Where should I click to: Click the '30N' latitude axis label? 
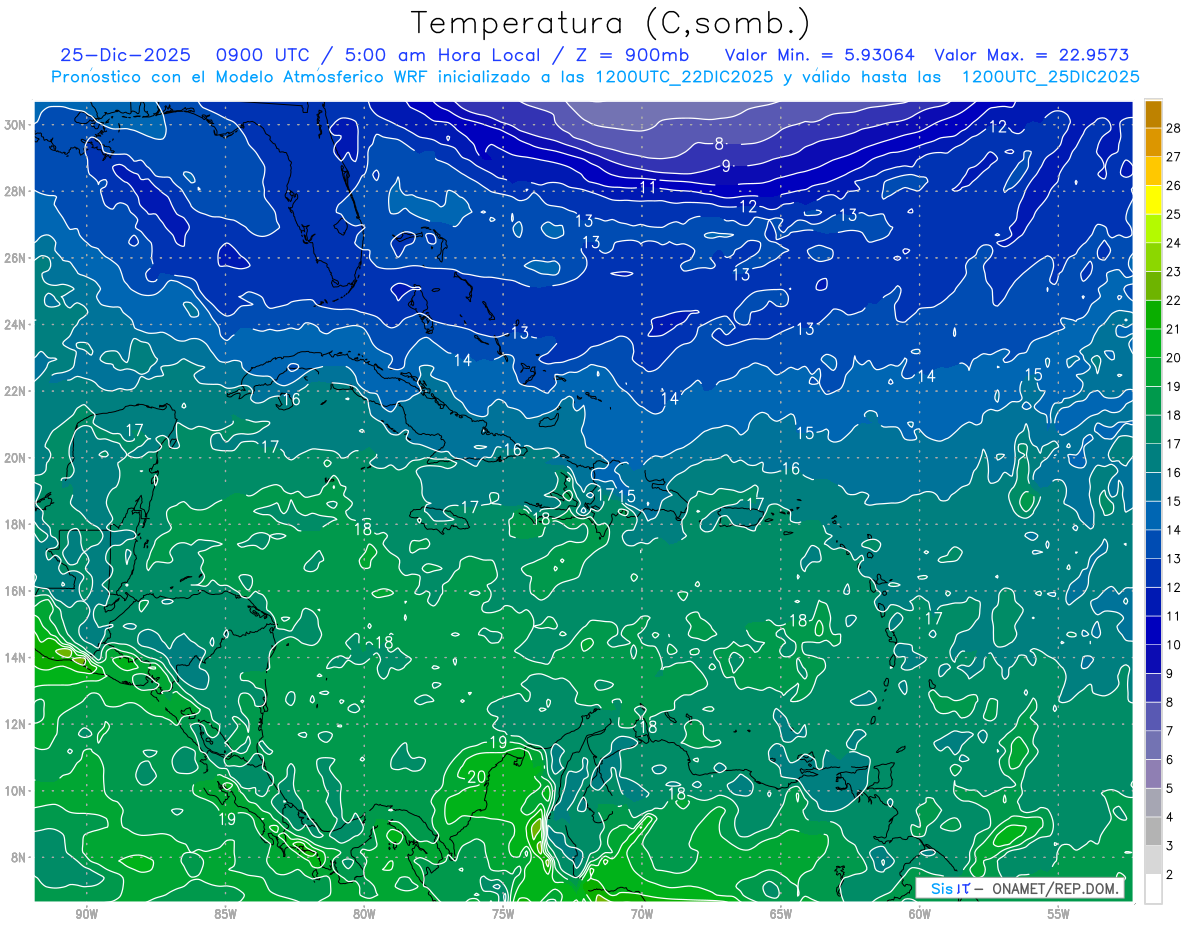click(15, 124)
